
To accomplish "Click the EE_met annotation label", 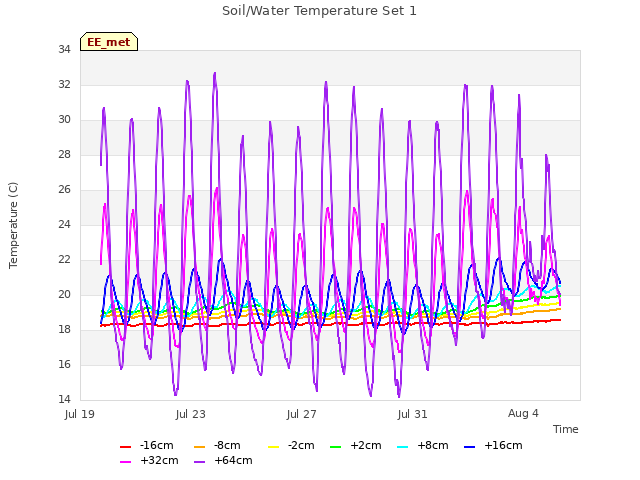I will (109, 42).
